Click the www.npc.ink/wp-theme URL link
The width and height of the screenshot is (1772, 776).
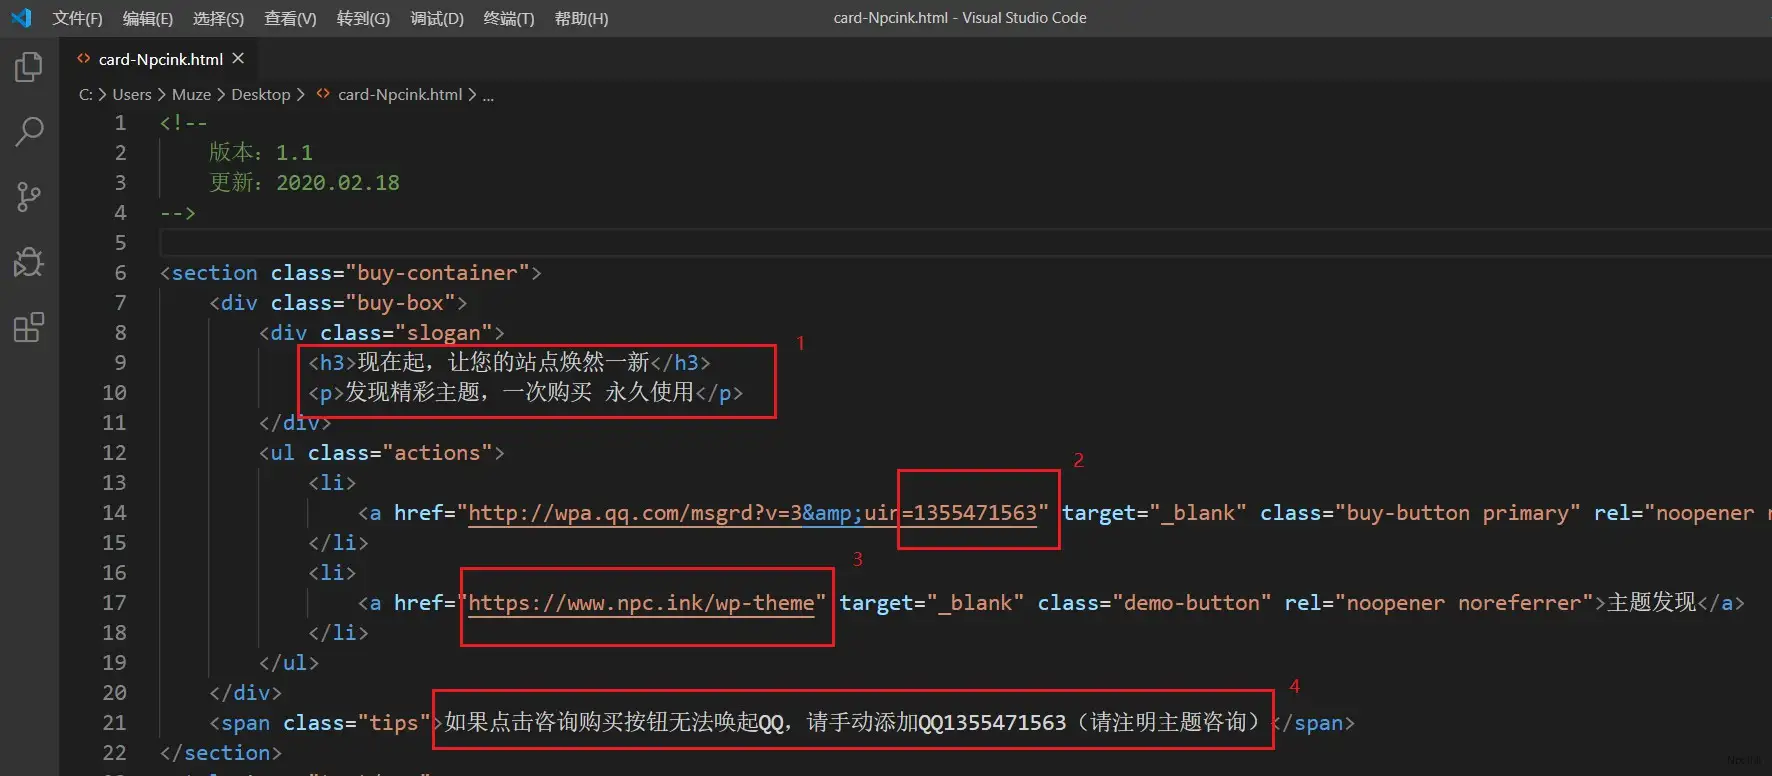641,603
